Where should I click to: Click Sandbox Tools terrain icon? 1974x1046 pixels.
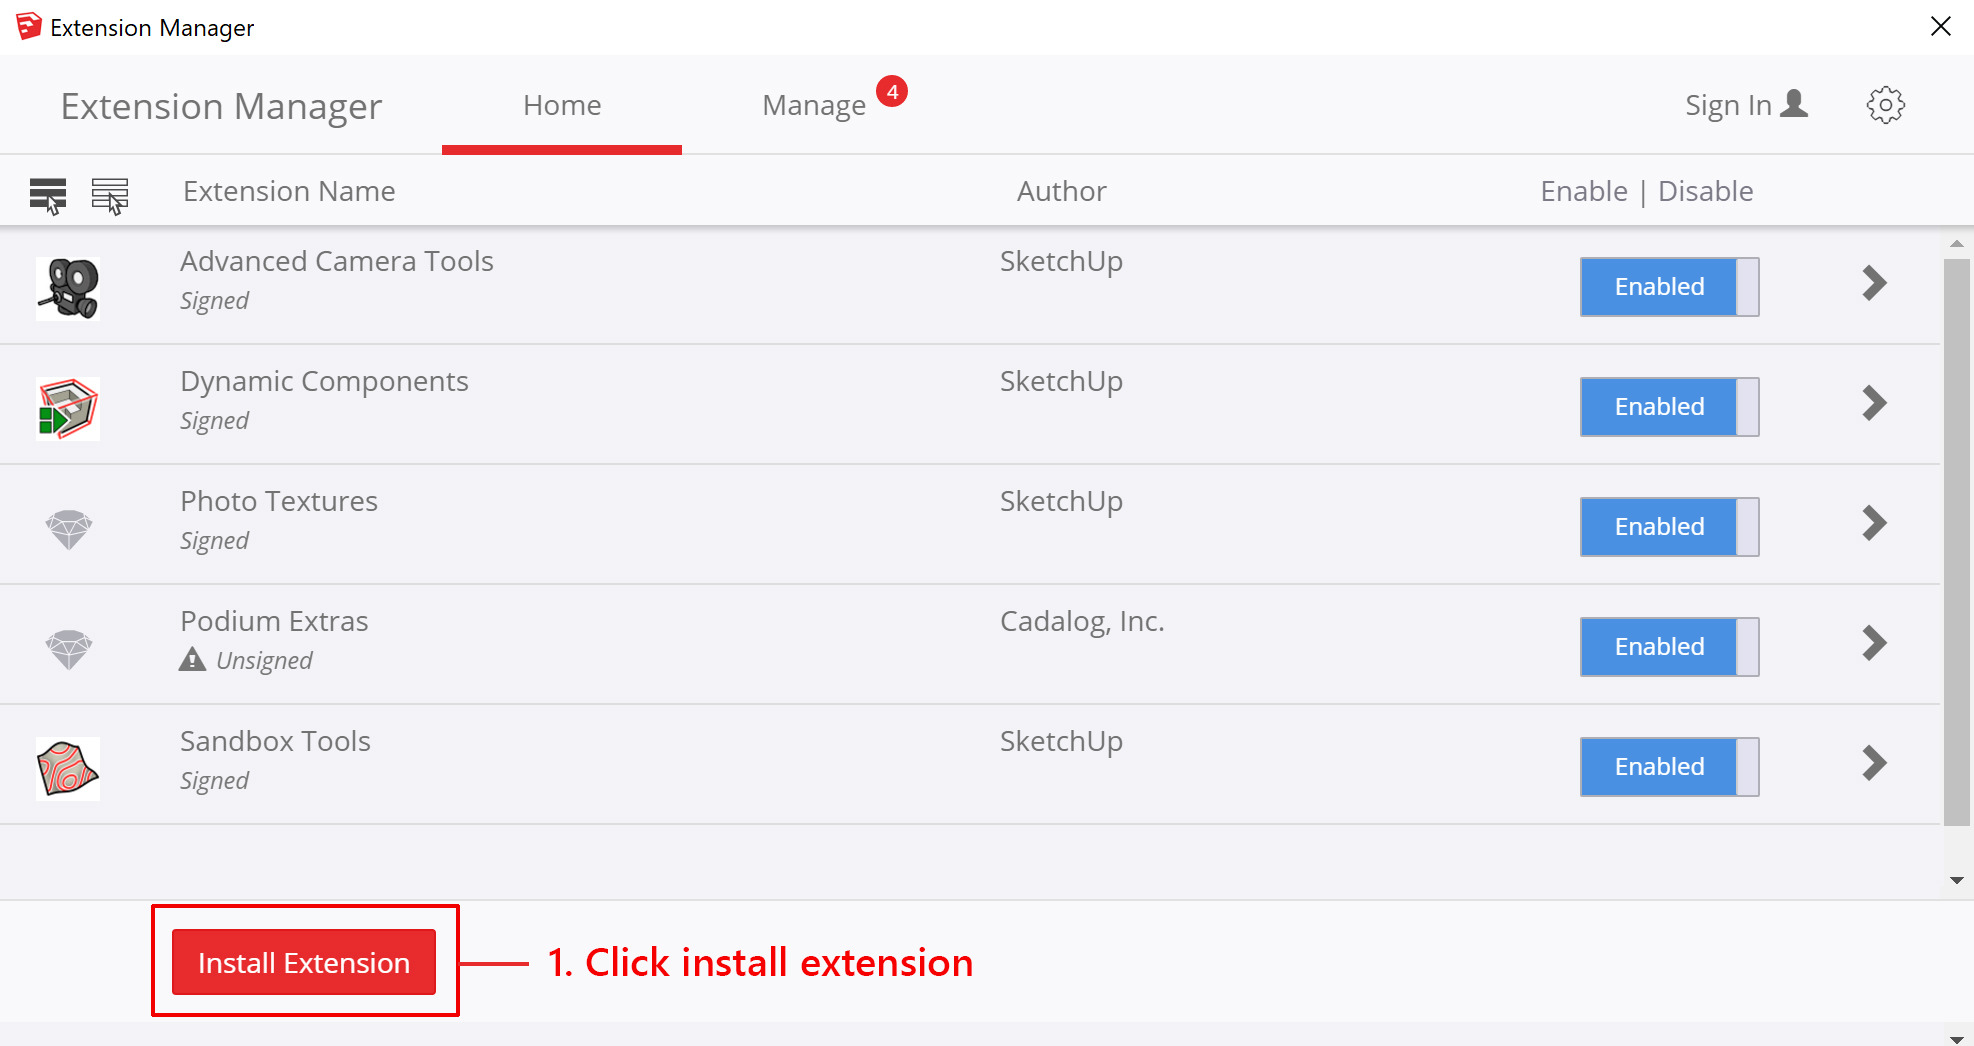point(68,768)
